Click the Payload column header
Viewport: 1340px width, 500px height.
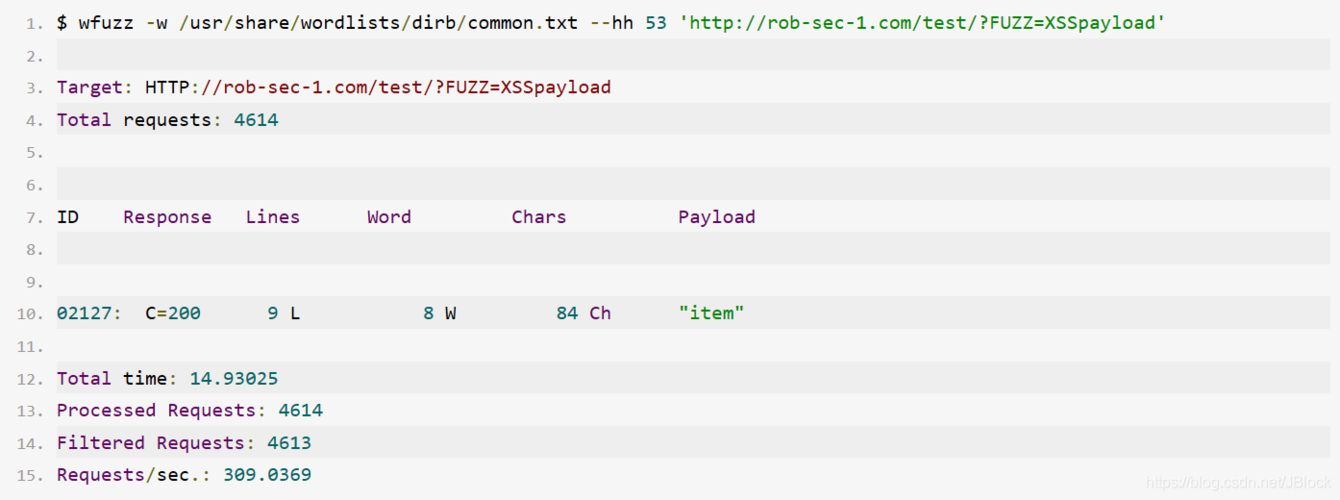716,217
